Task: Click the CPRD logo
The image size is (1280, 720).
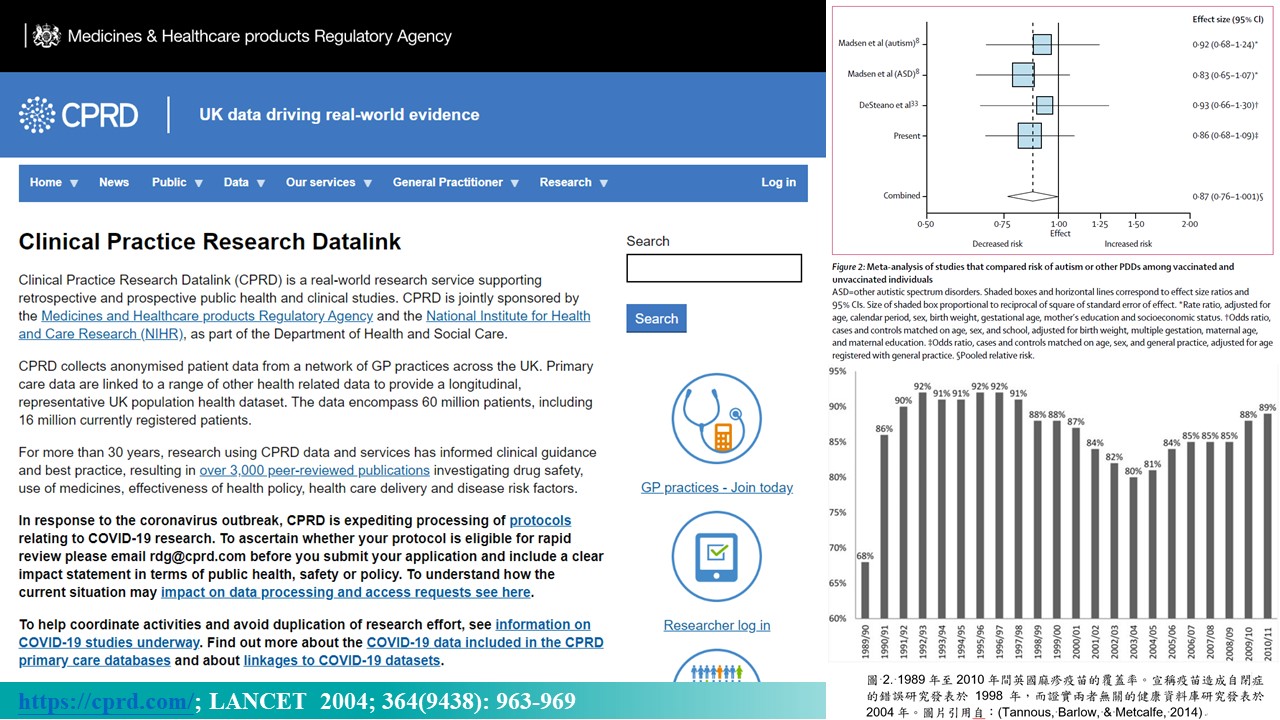Action: (x=79, y=114)
